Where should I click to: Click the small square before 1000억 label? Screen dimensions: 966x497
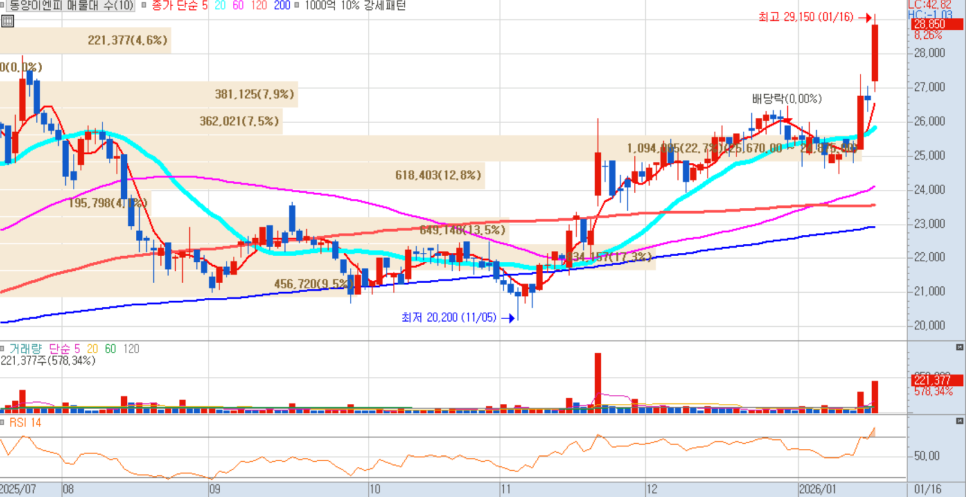pos(296,6)
